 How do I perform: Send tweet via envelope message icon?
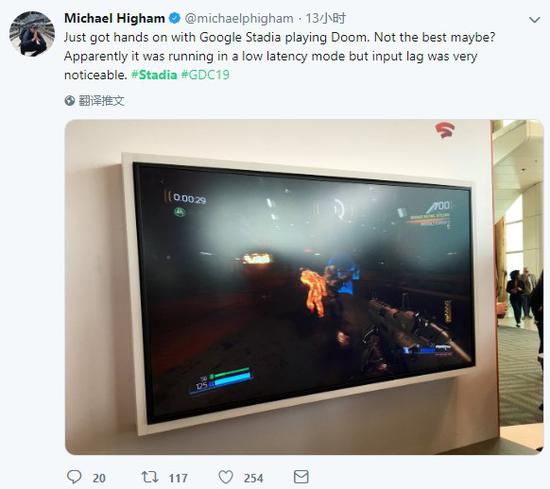click(301, 477)
